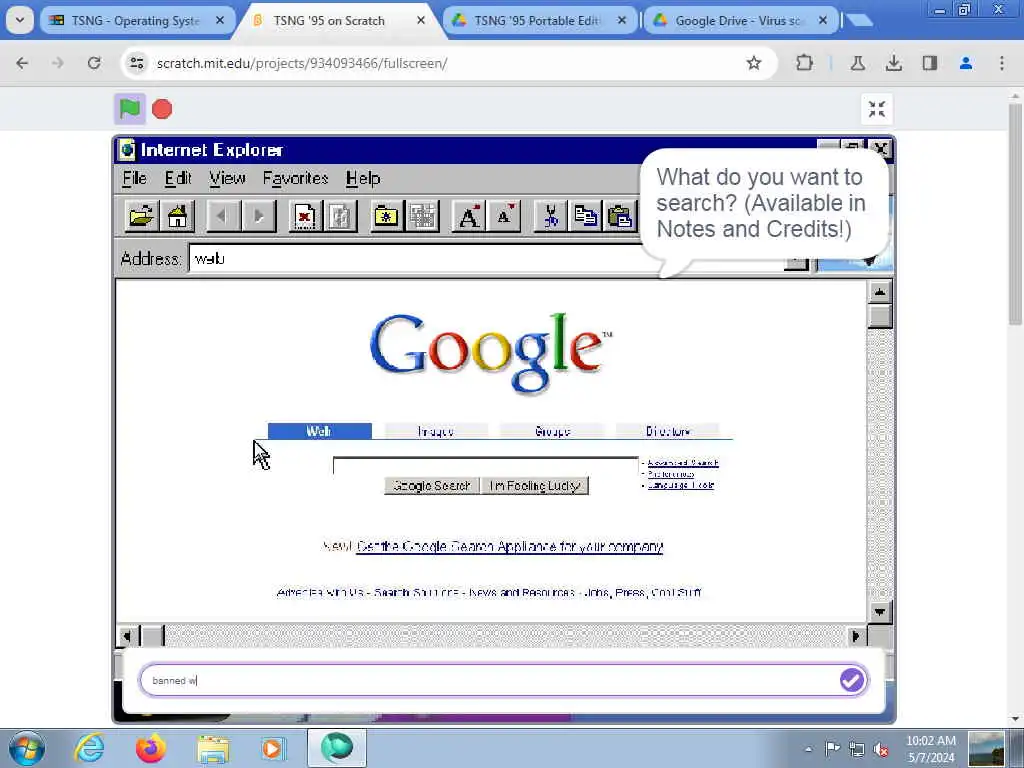Click the Chrome URL address bar
The width and height of the screenshot is (1024, 768).
pyautogui.click(x=447, y=63)
